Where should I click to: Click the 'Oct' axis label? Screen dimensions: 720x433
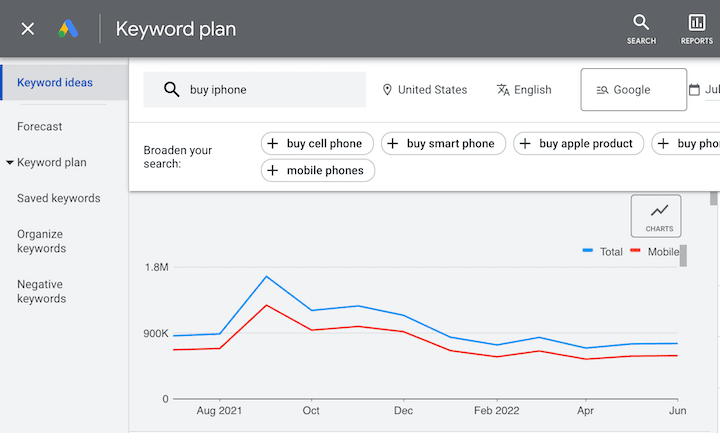pyautogui.click(x=311, y=411)
